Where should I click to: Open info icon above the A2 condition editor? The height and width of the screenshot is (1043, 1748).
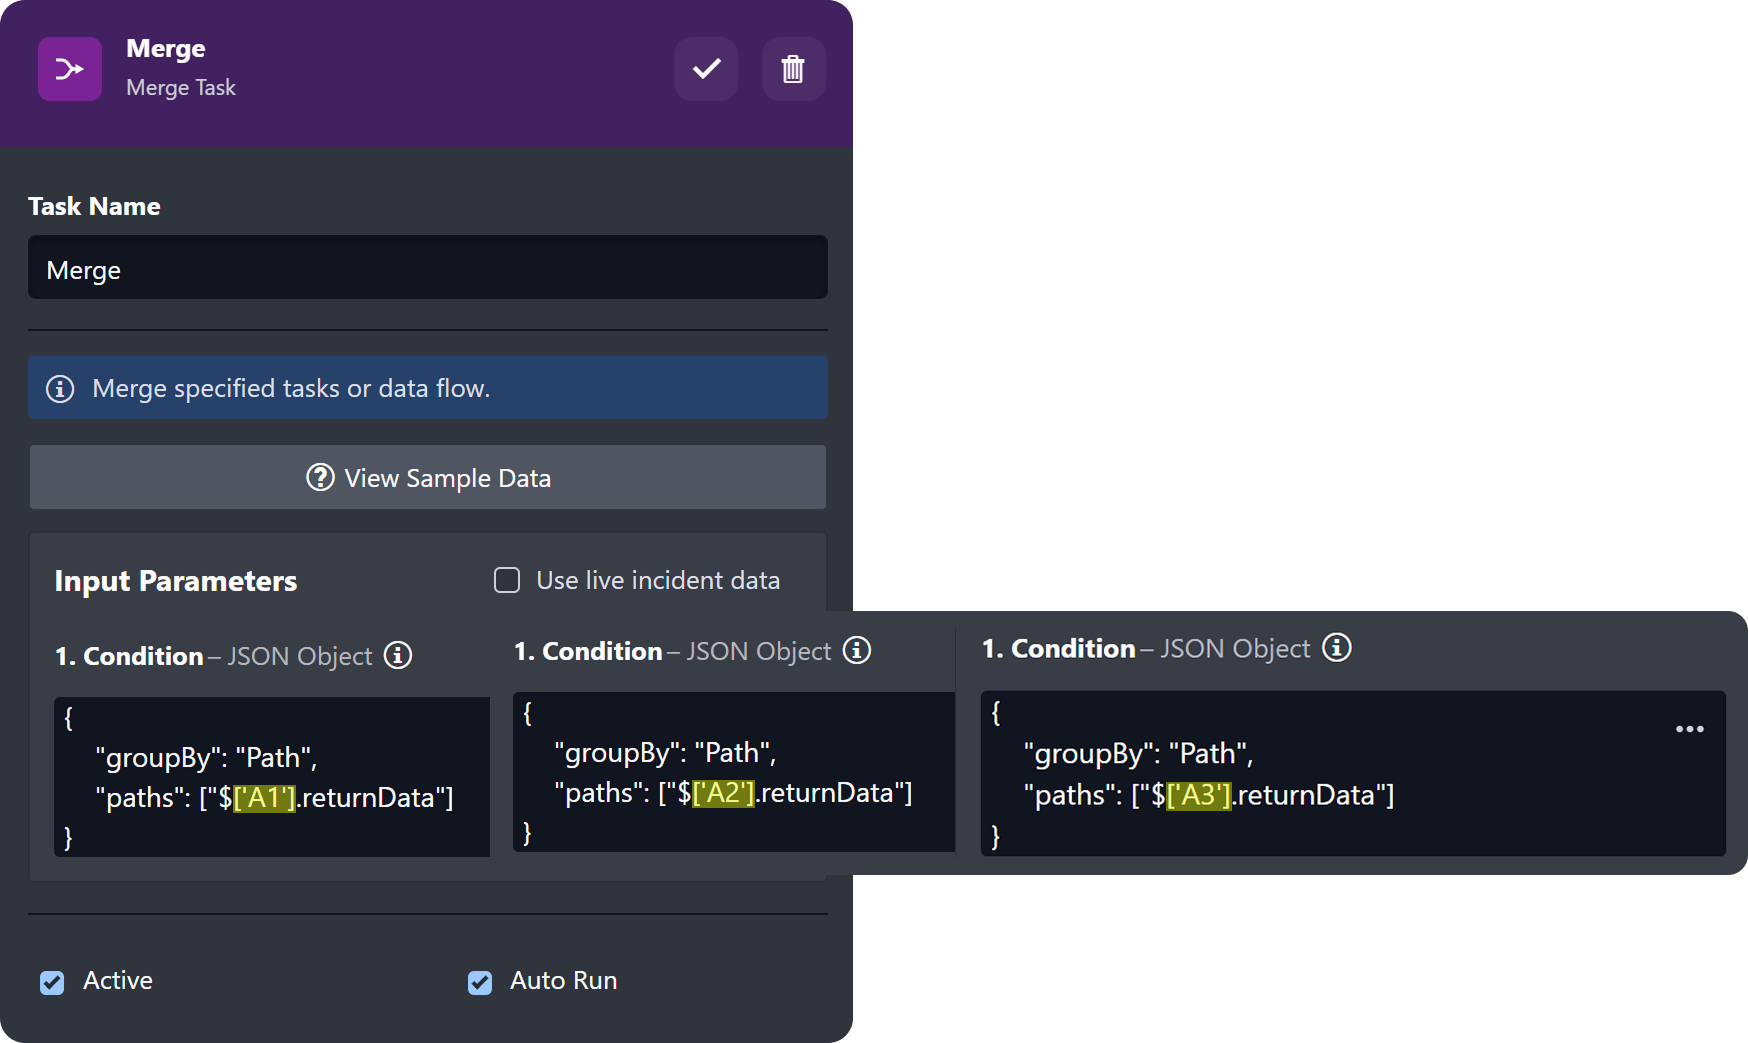(857, 650)
